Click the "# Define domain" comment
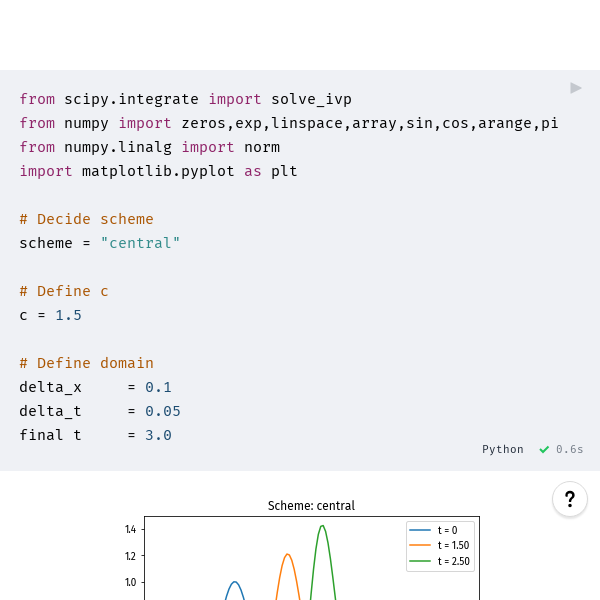This screenshot has width=600, height=600. point(86,363)
